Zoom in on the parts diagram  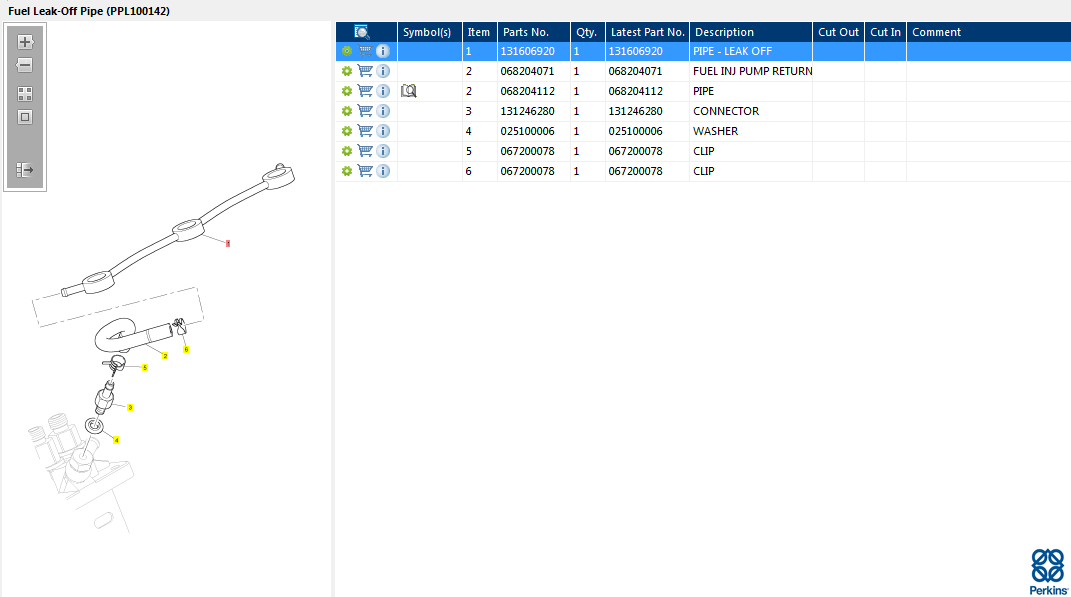tap(25, 42)
